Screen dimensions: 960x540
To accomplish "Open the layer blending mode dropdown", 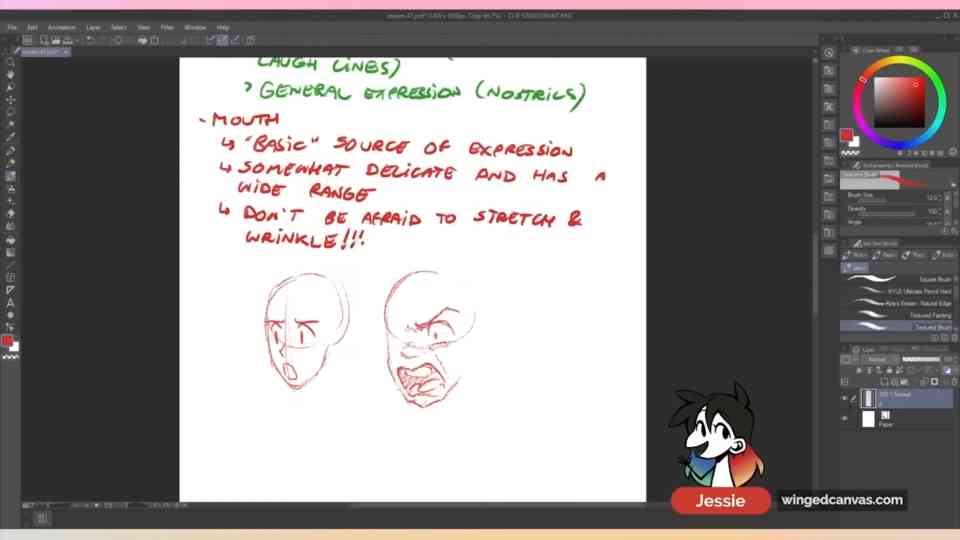I will (x=878, y=359).
